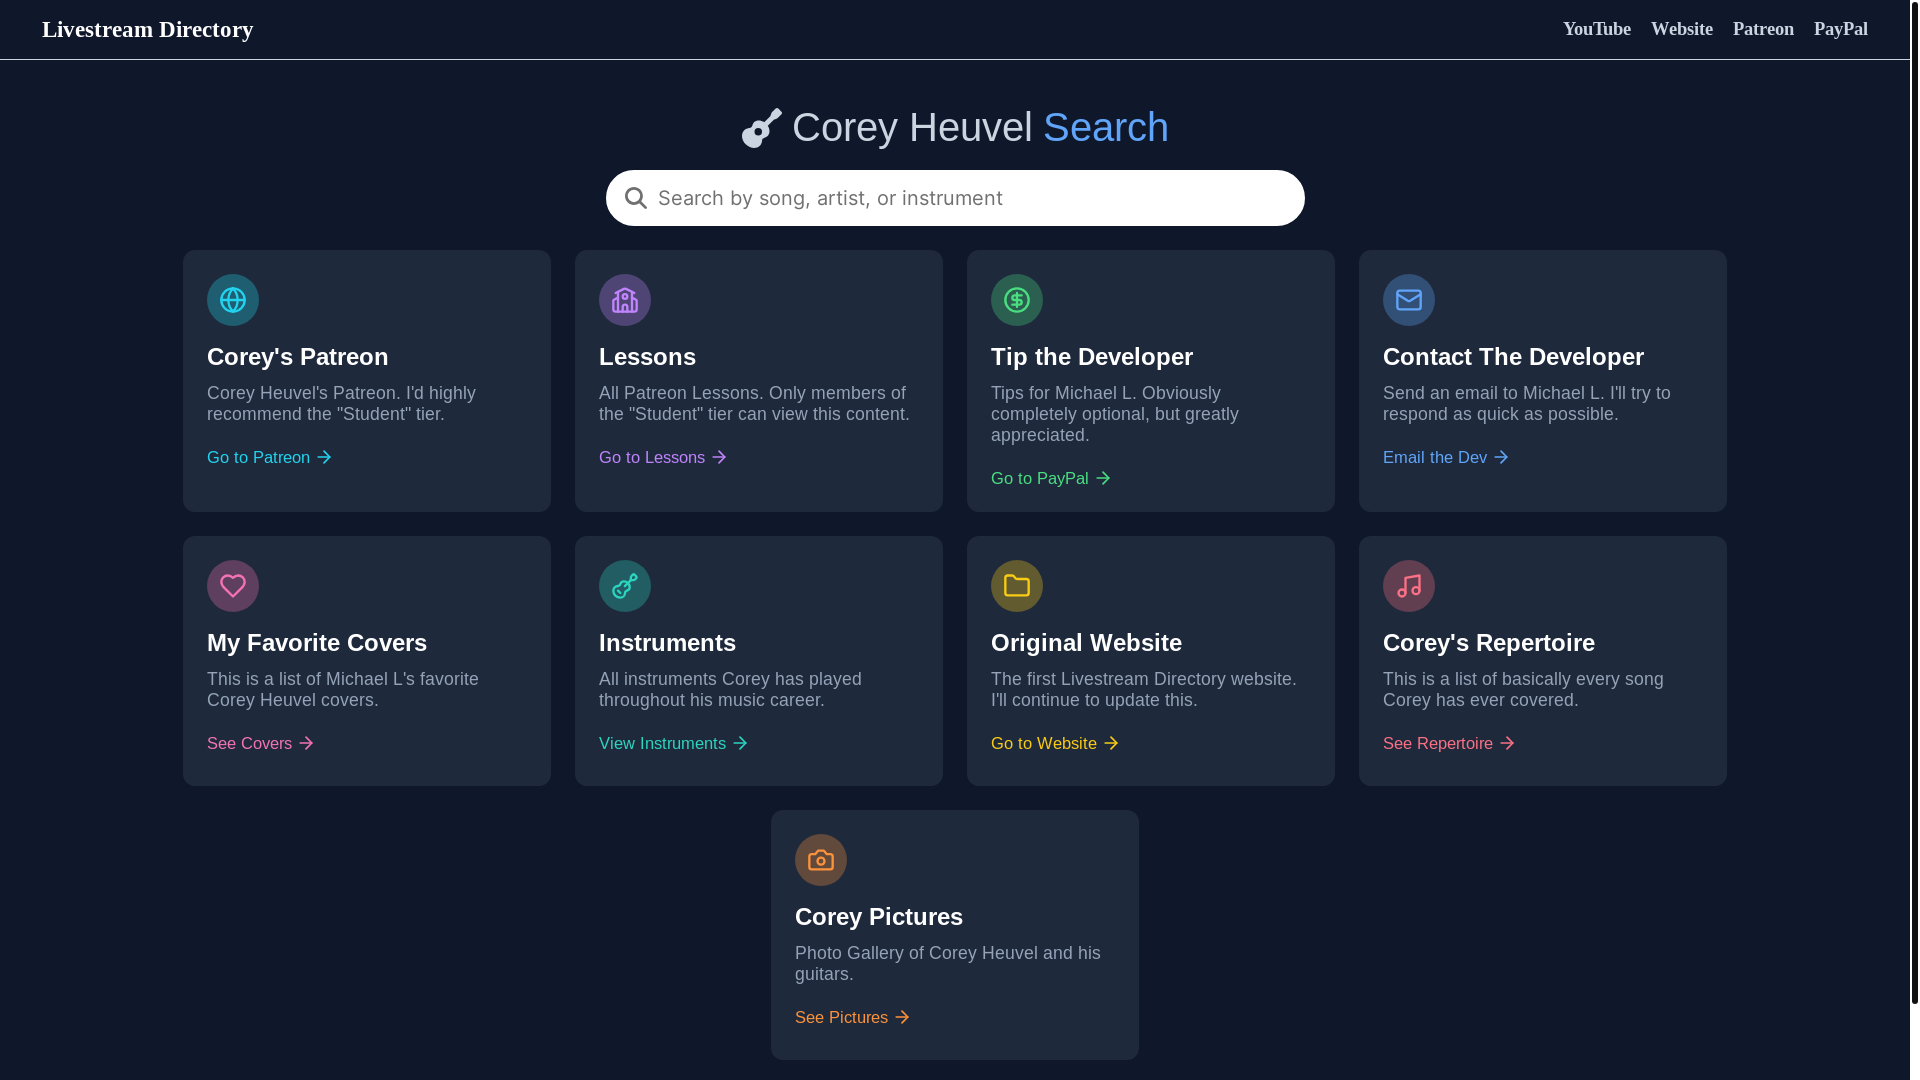Viewport: 1920px width, 1080px height.
Task: Follow the Go to Lessons link
Action: tap(663, 457)
